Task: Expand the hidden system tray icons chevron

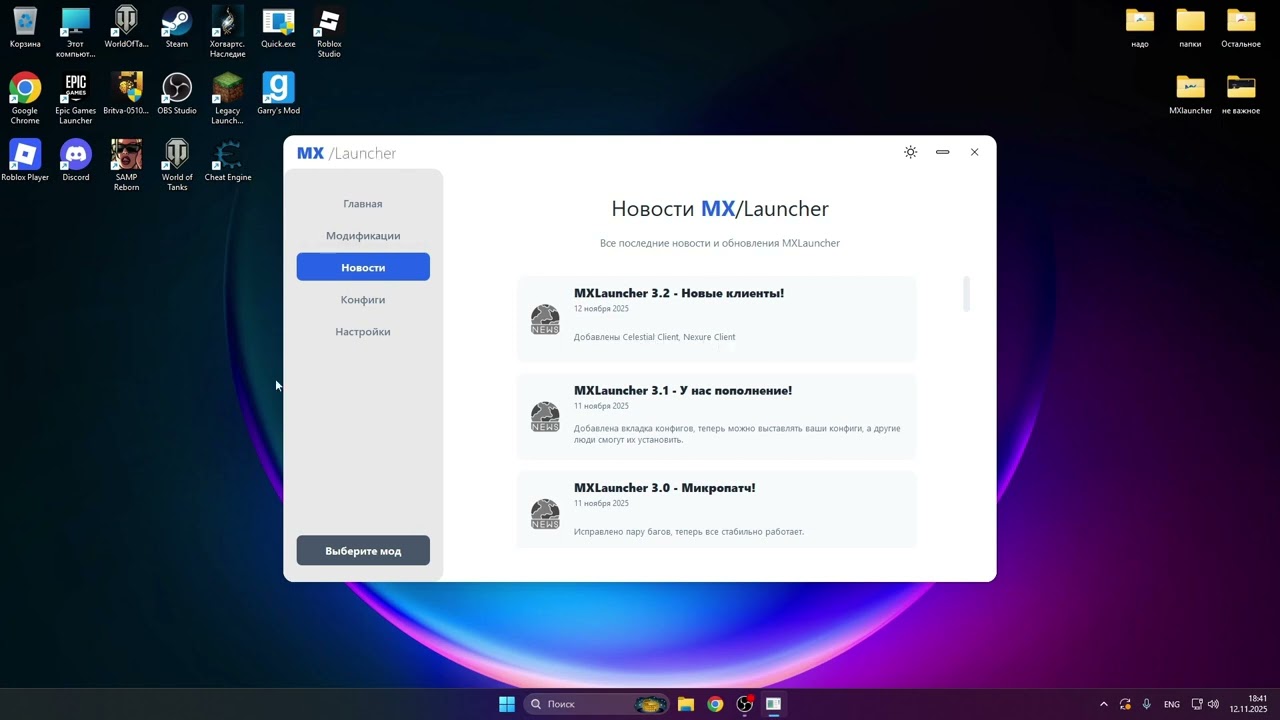Action: click(x=1104, y=704)
